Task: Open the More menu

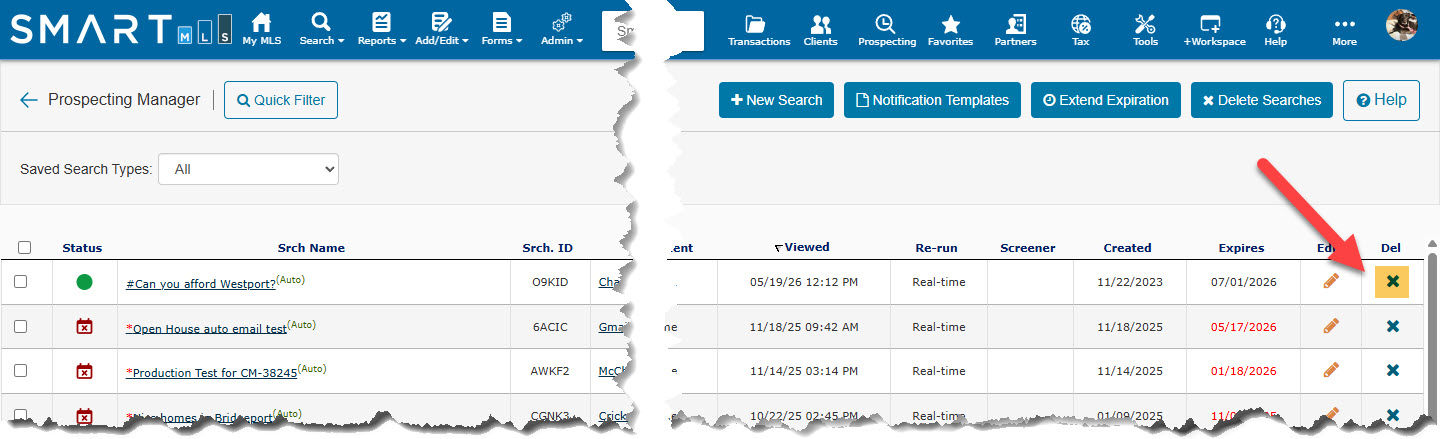Action: coord(1344,30)
